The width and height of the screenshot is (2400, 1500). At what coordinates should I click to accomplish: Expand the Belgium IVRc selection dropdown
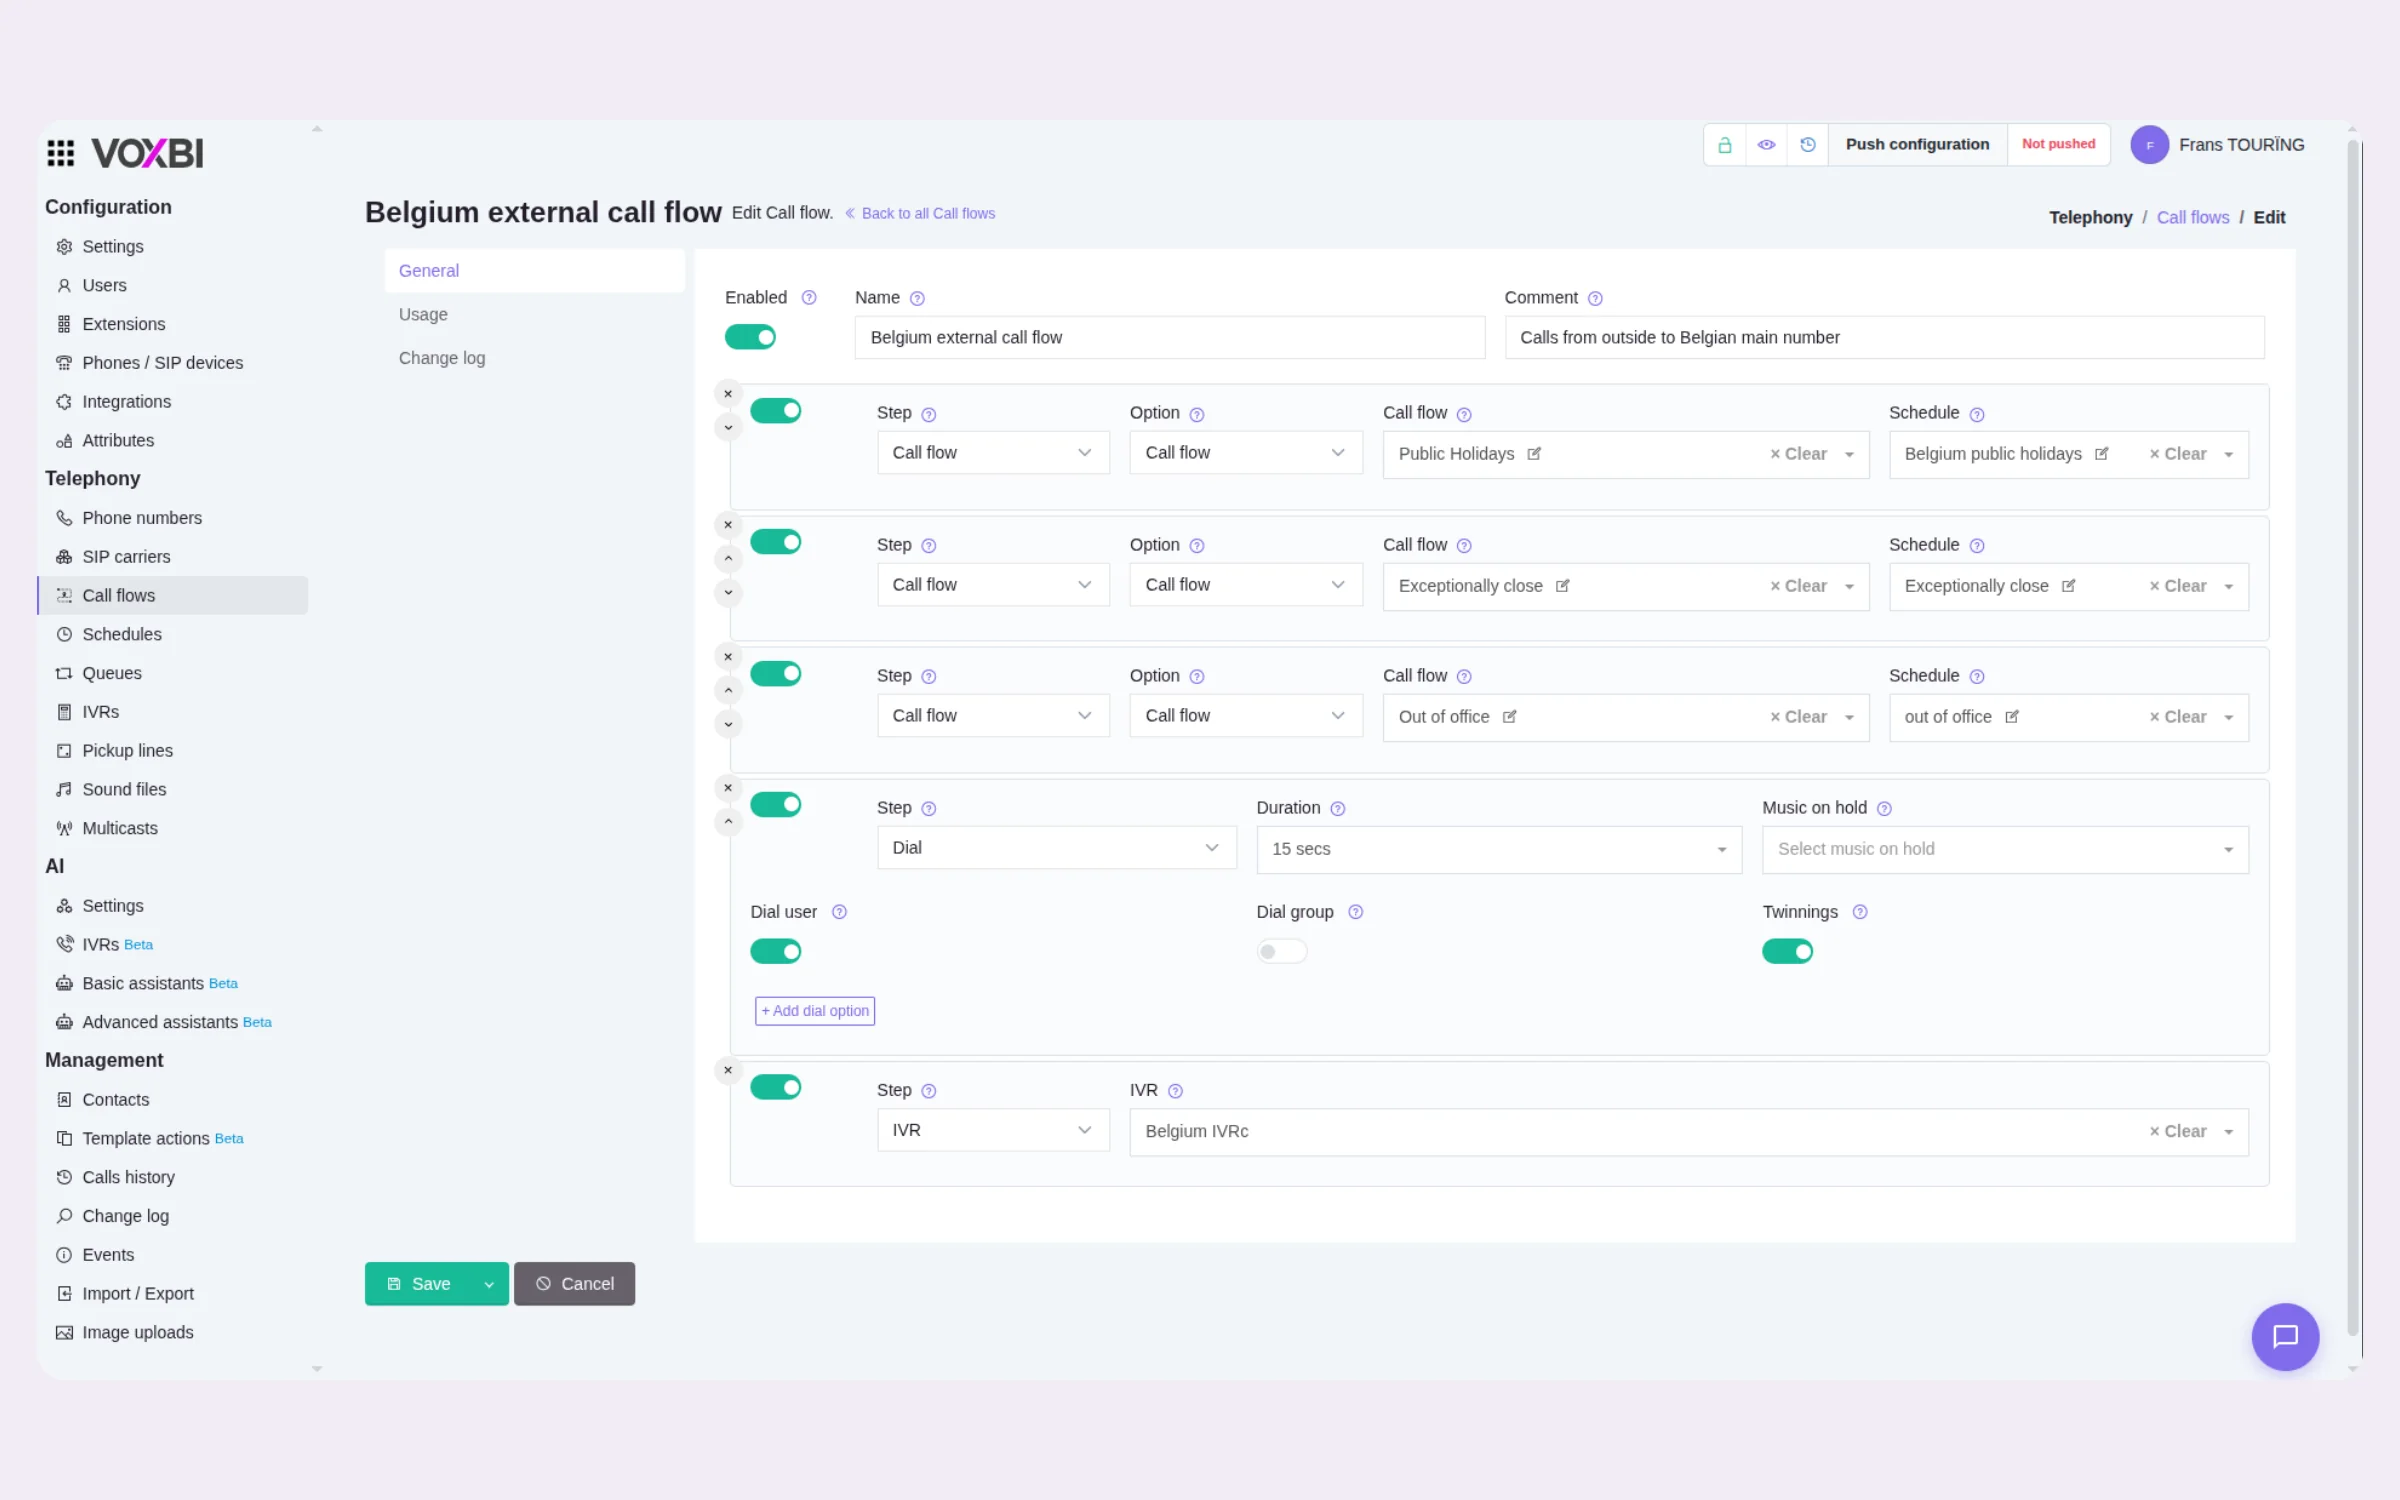click(x=2229, y=1132)
